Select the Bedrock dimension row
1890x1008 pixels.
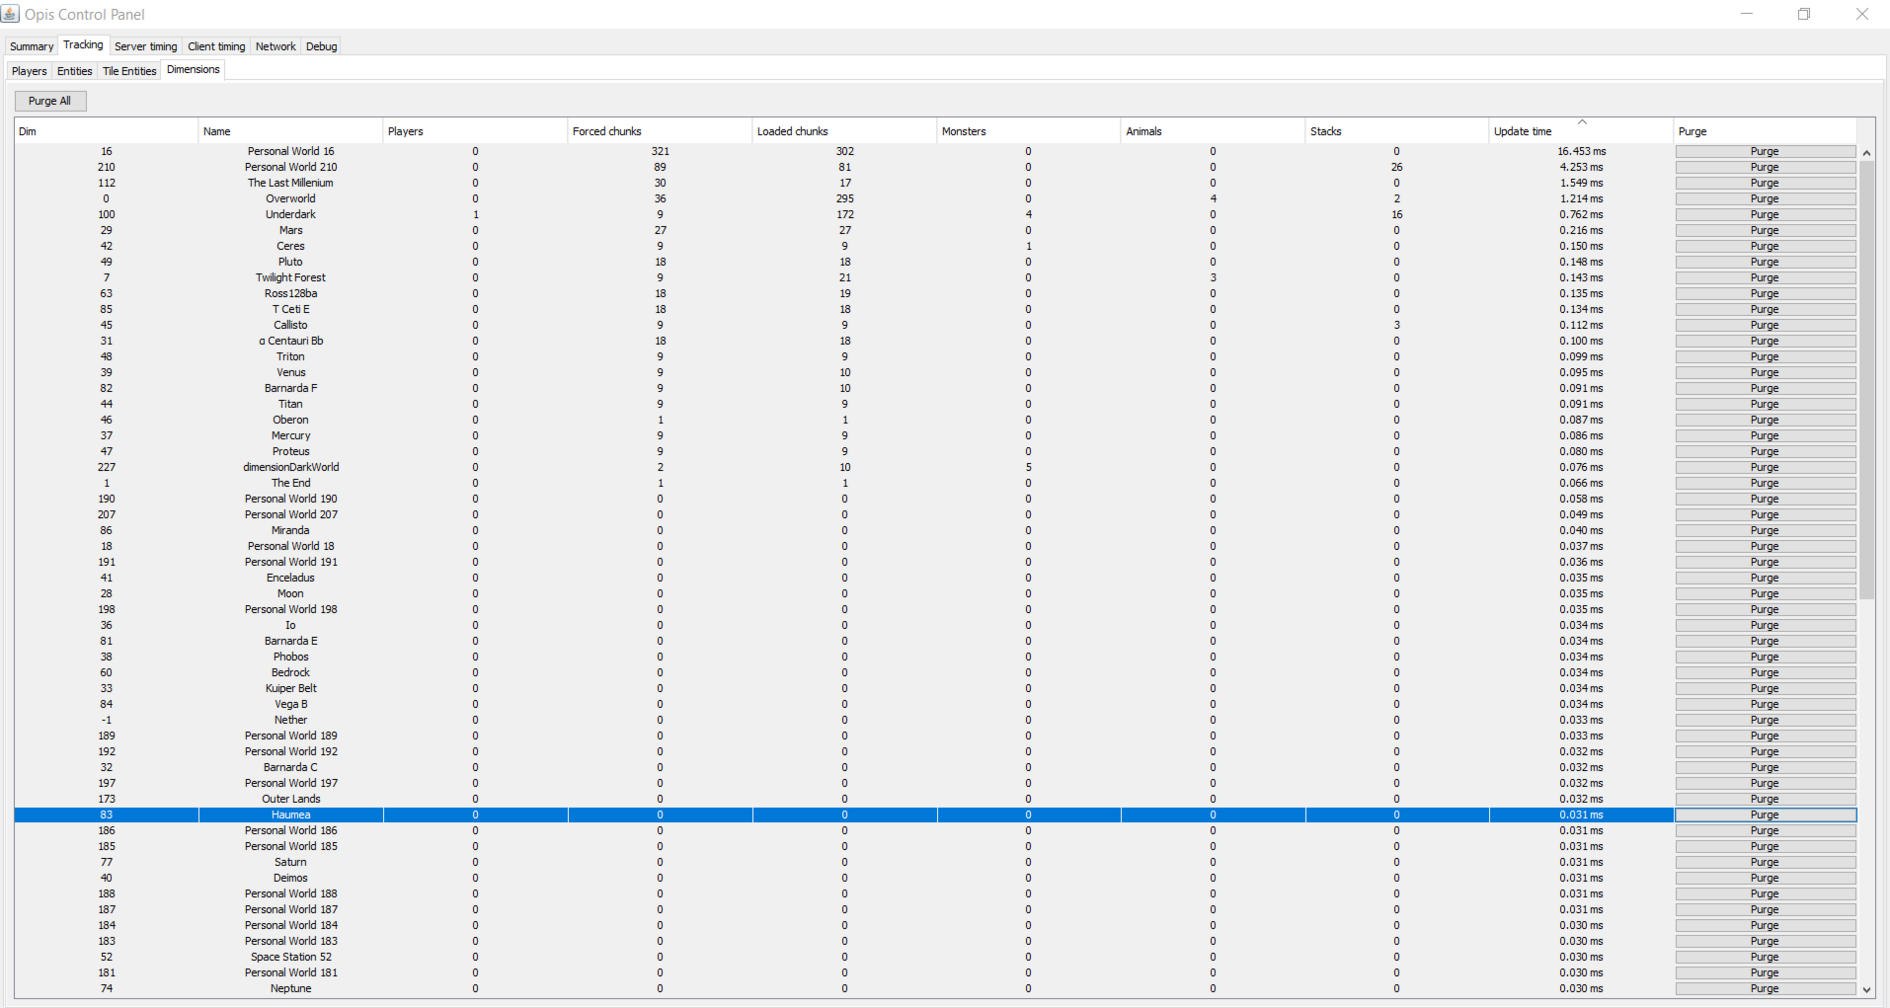coord(845,672)
